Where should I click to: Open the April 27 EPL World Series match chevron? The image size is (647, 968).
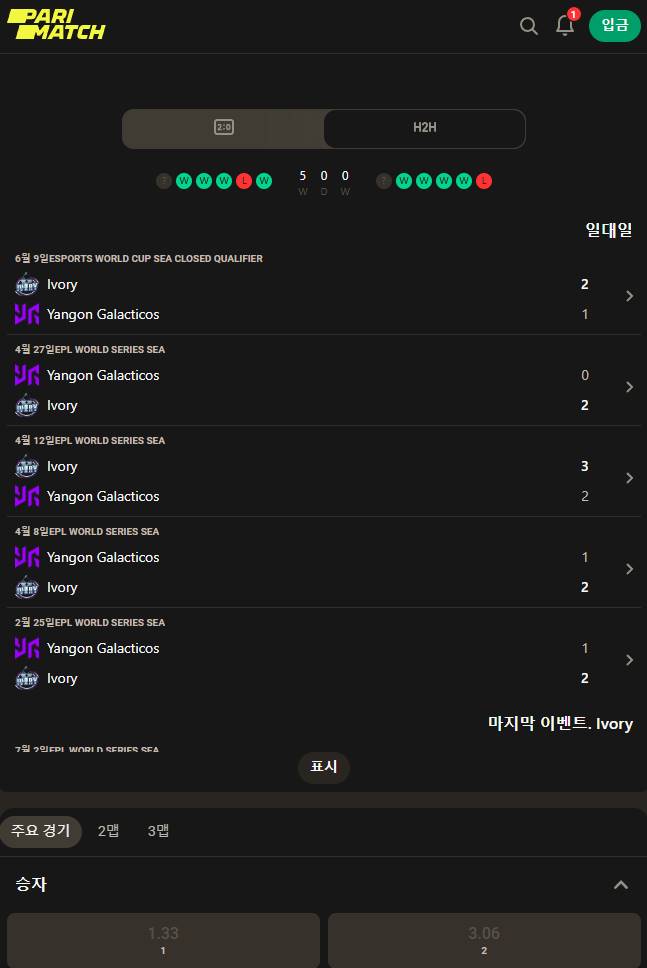coord(629,387)
